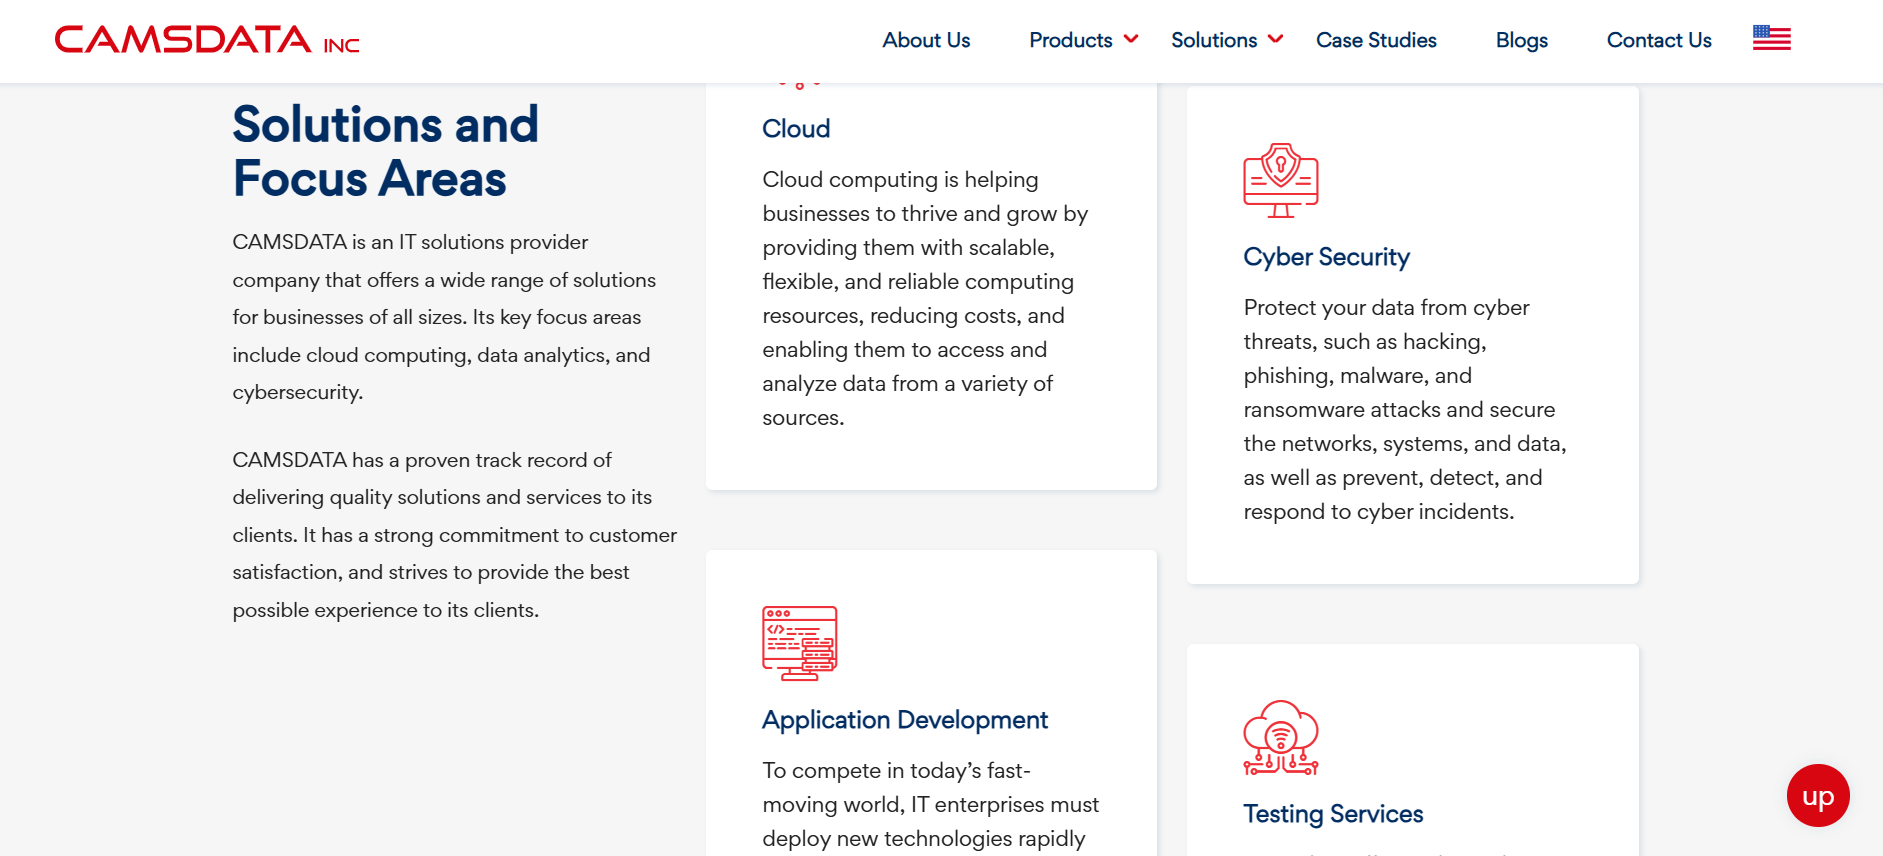Click the Cloud computing description paragraph
Image resolution: width=1883 pixels, height=856 pixels.
coord(925,298)
